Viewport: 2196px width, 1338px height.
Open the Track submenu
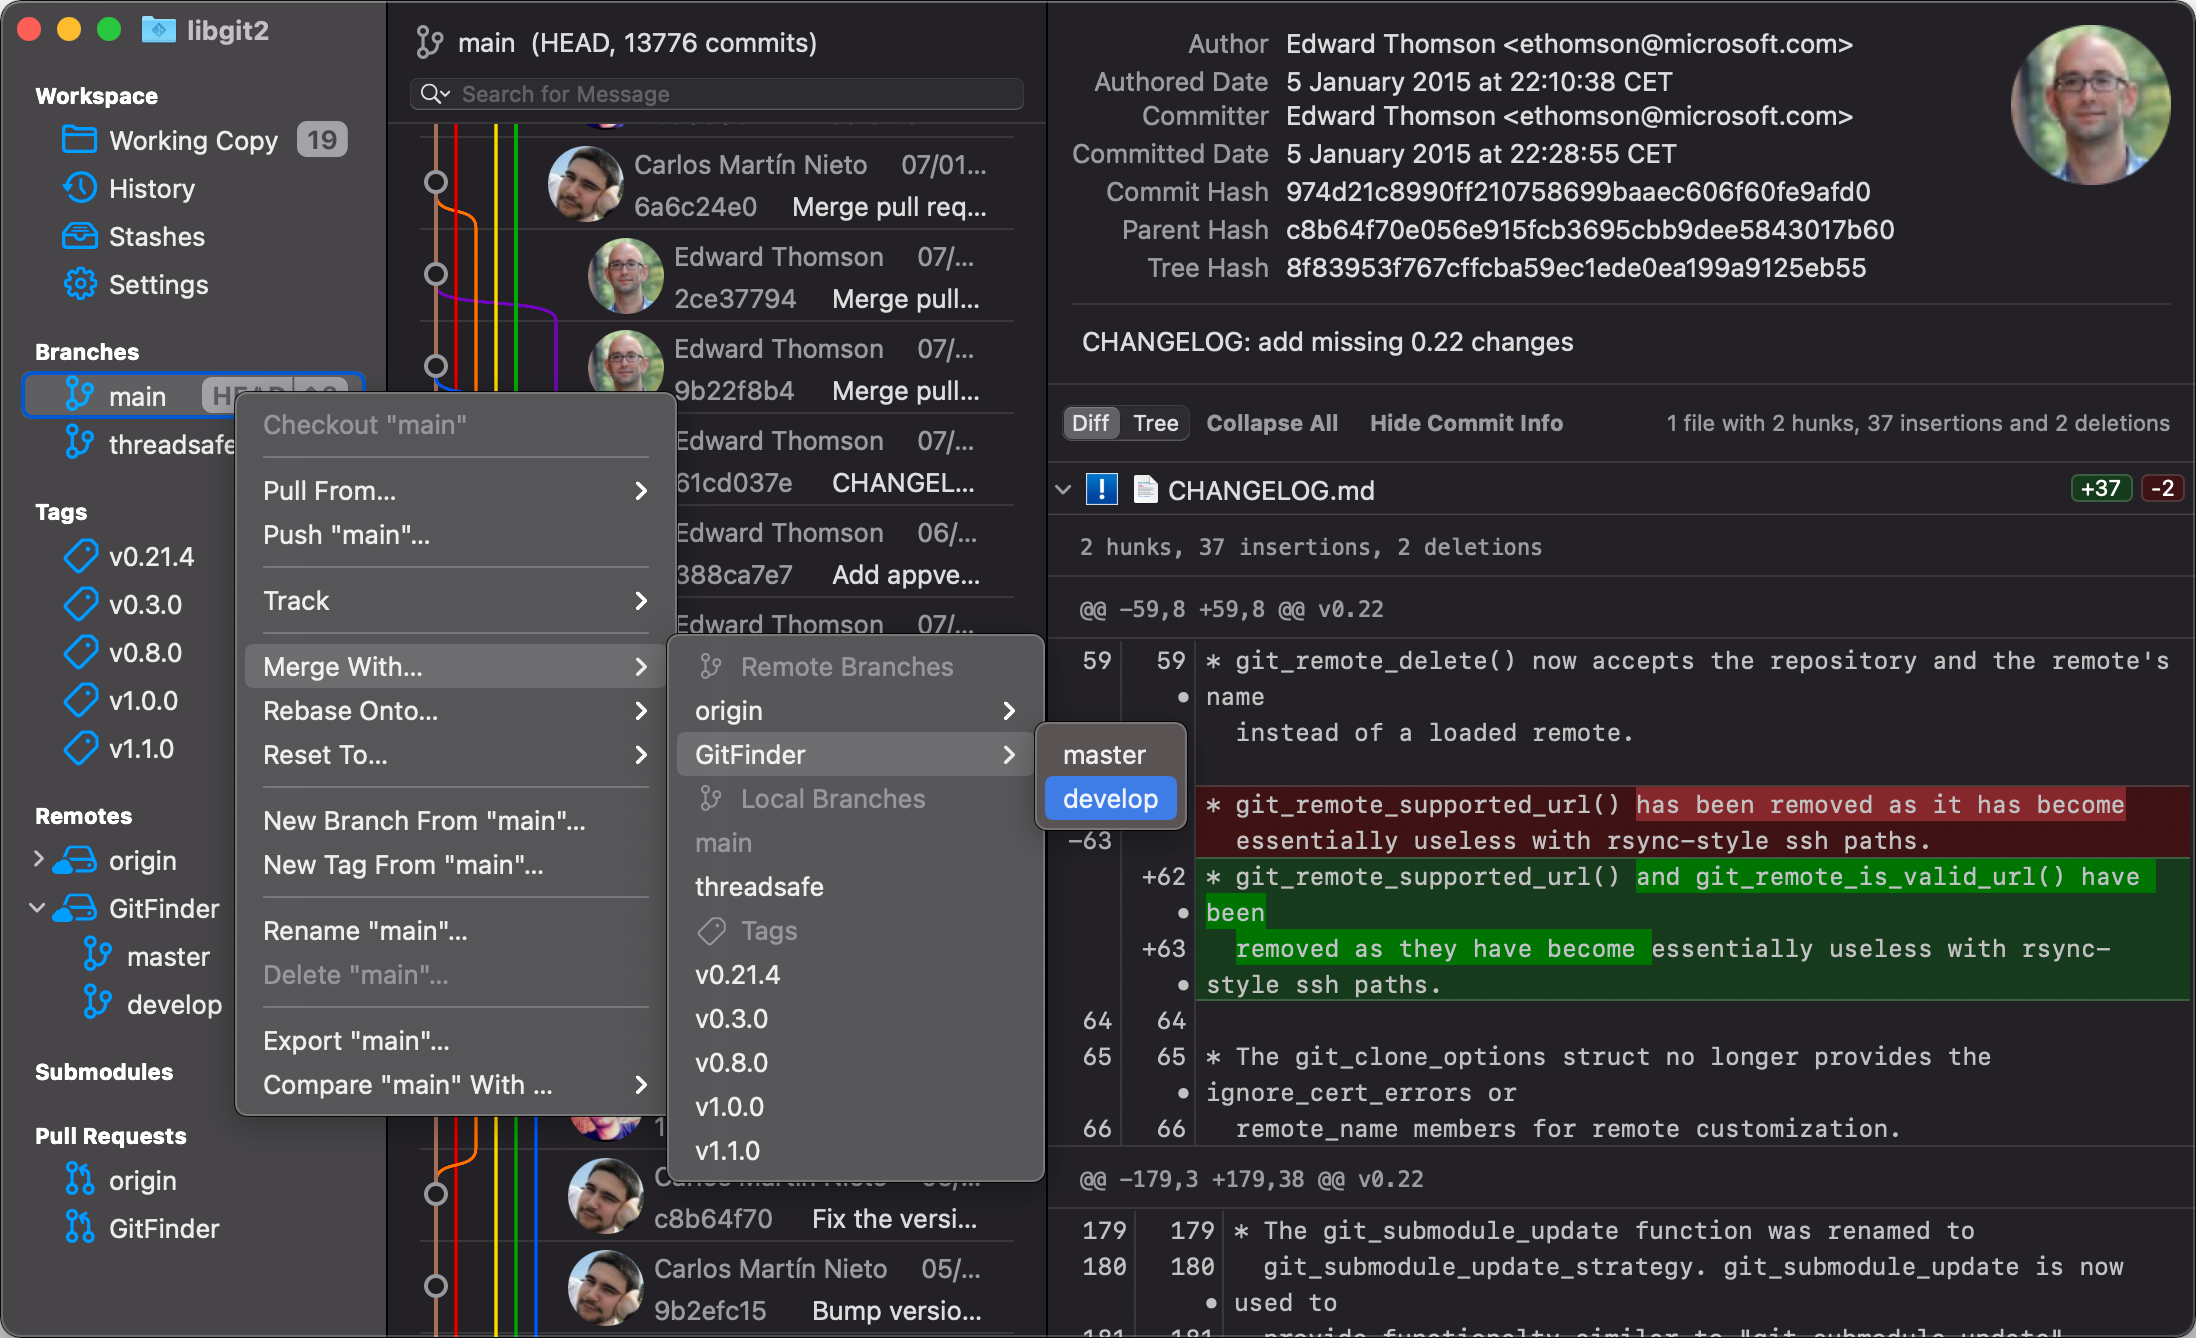[x=455, y=600]
